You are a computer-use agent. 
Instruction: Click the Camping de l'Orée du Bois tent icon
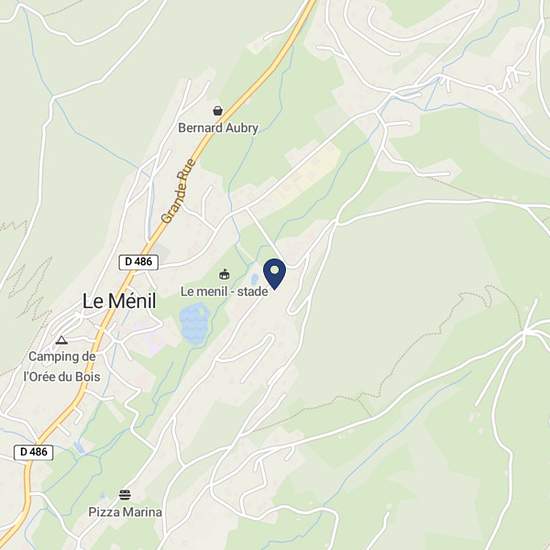(61, 340)
